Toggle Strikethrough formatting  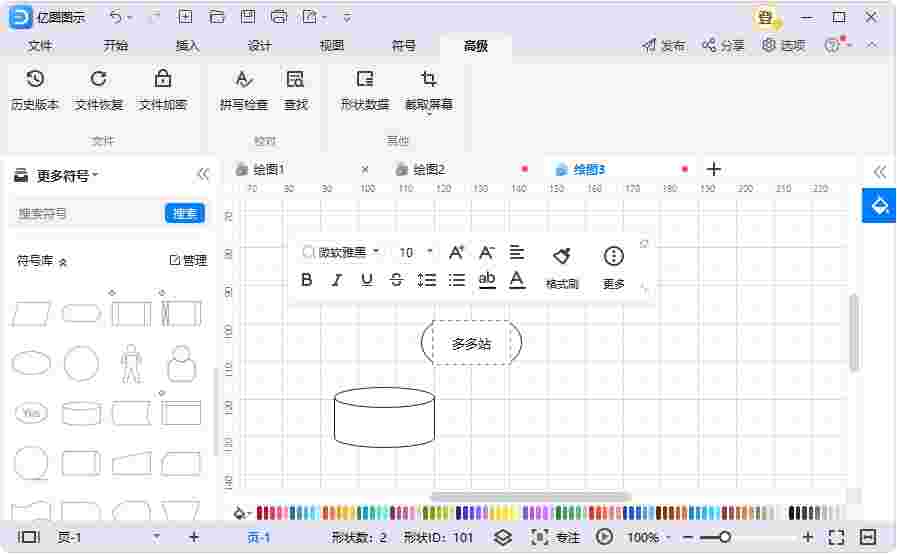tap(396, 280)
